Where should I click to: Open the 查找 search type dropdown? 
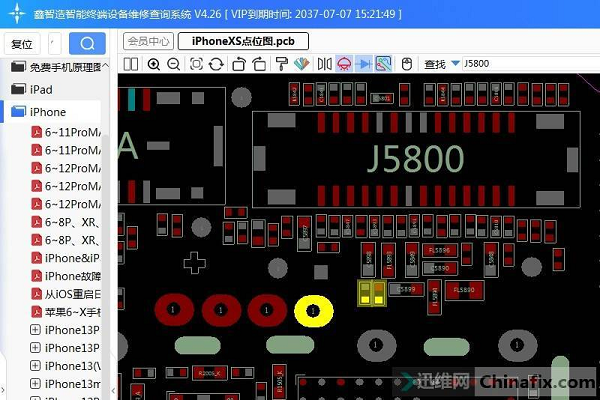[x=455, y=64]
